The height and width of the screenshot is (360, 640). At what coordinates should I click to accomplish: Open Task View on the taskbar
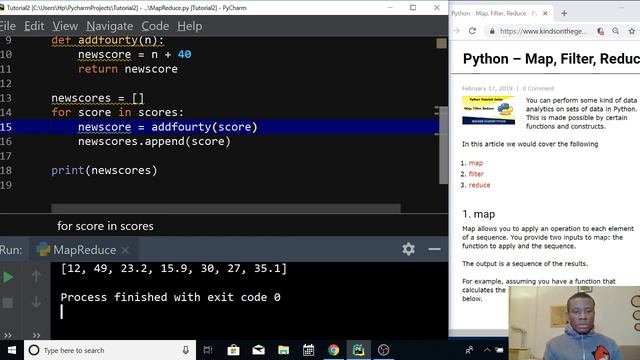[x=208, y=350]
